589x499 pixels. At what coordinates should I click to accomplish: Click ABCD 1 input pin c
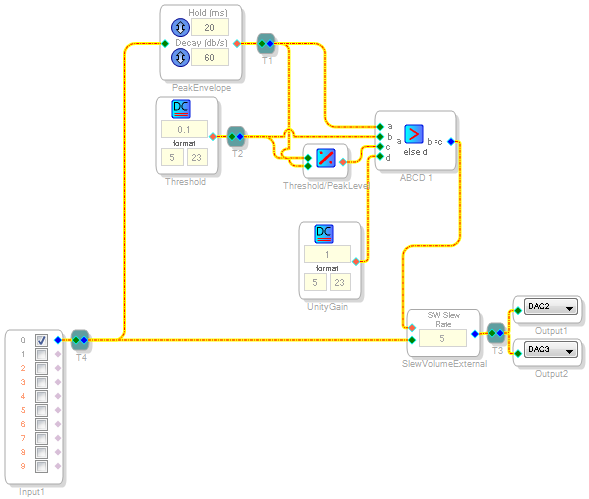[x=380, y=147]
